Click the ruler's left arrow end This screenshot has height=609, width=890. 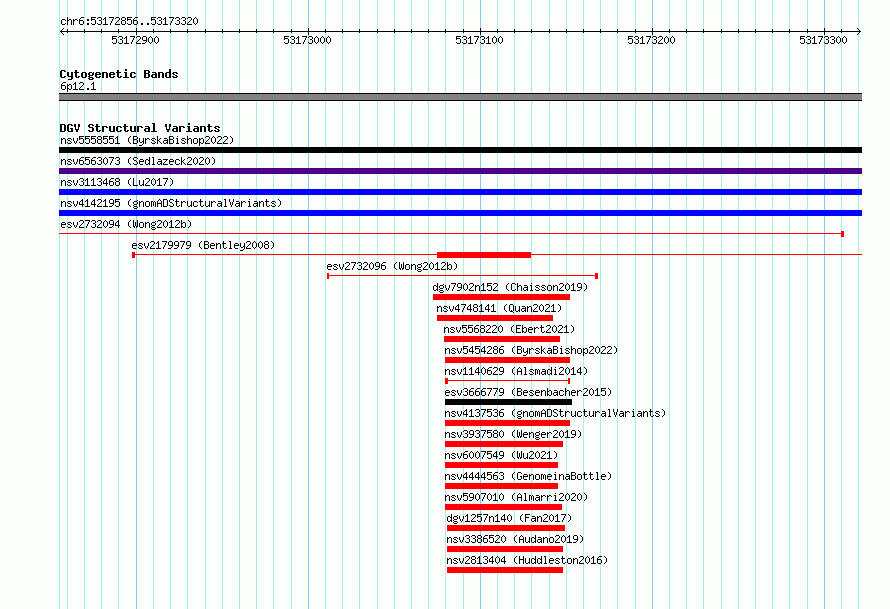tap(62, 32)
